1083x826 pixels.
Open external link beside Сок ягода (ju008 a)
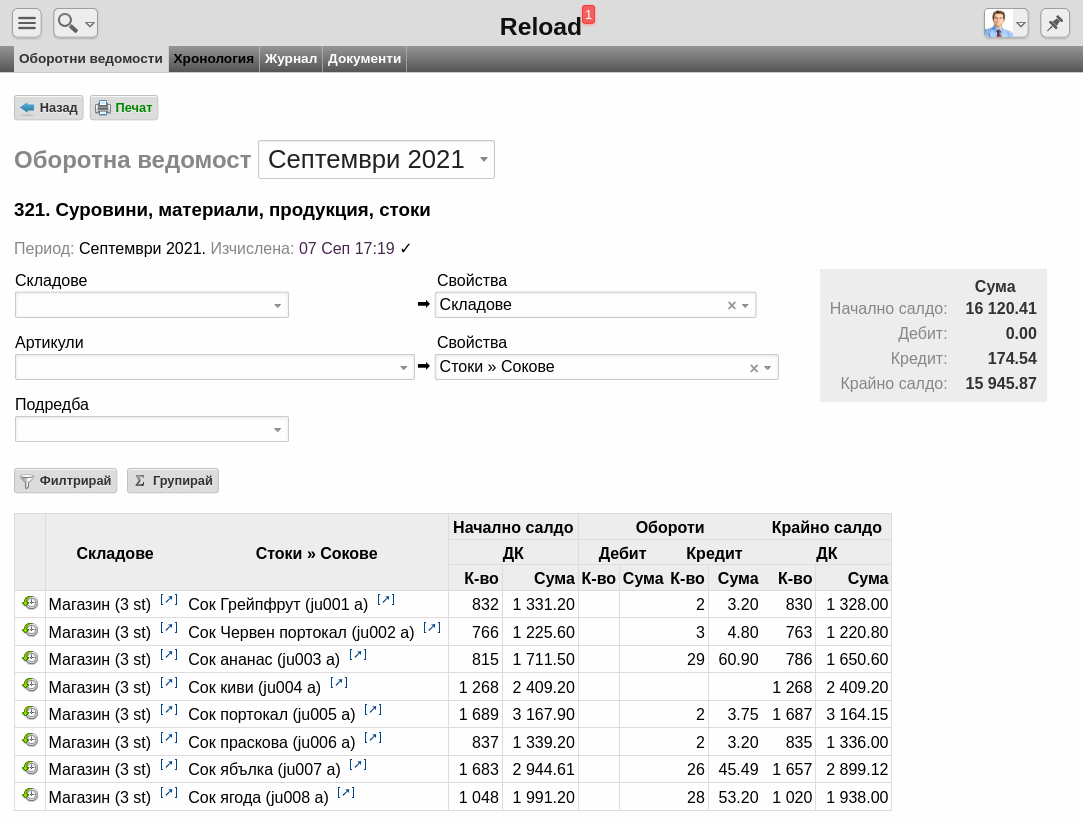[346, 792]
